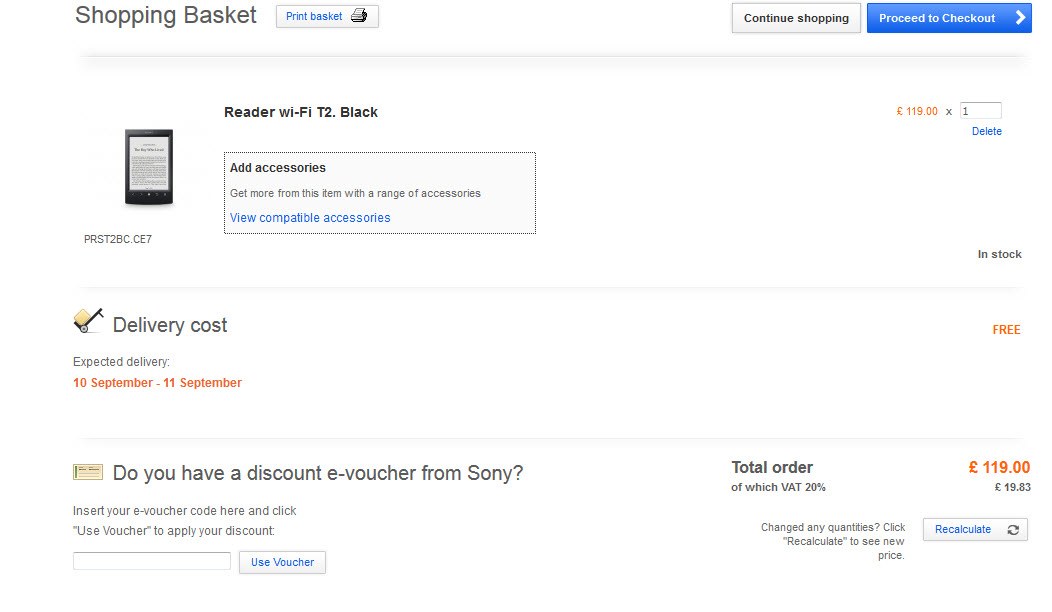
Task: Focus the quantity input field
Action: coord(980,111)
